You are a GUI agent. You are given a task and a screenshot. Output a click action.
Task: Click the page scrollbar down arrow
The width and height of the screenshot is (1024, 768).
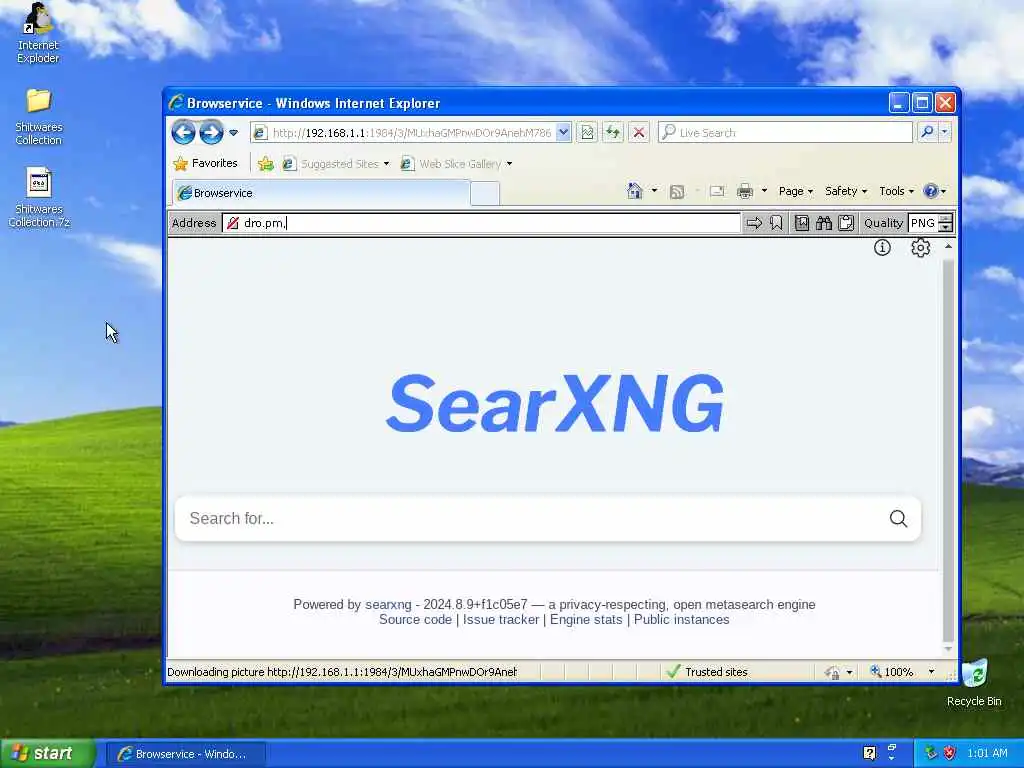coord(948,649)
